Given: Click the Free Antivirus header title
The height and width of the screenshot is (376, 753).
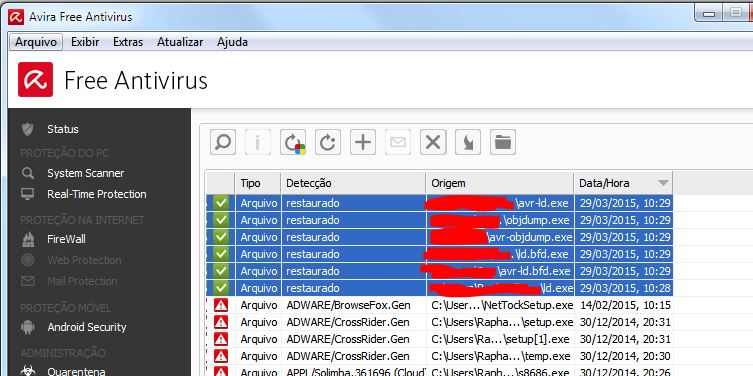Looking at the screenshot, I should pos(136,80).
